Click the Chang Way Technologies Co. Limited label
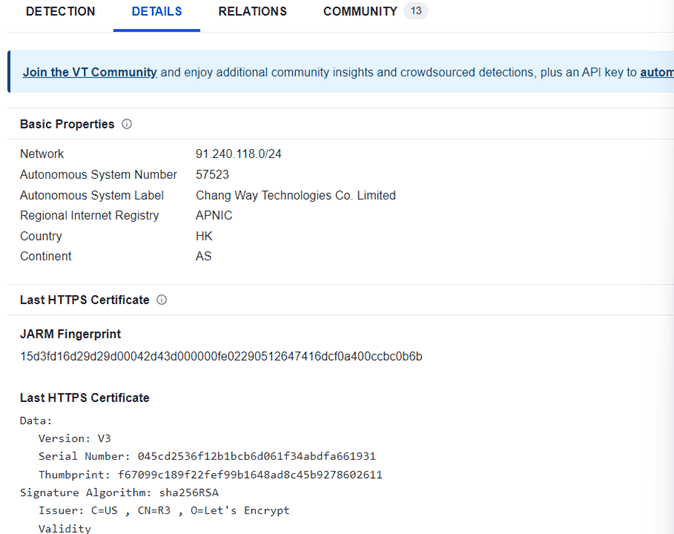The image size is (674, 534). (295, 196)
